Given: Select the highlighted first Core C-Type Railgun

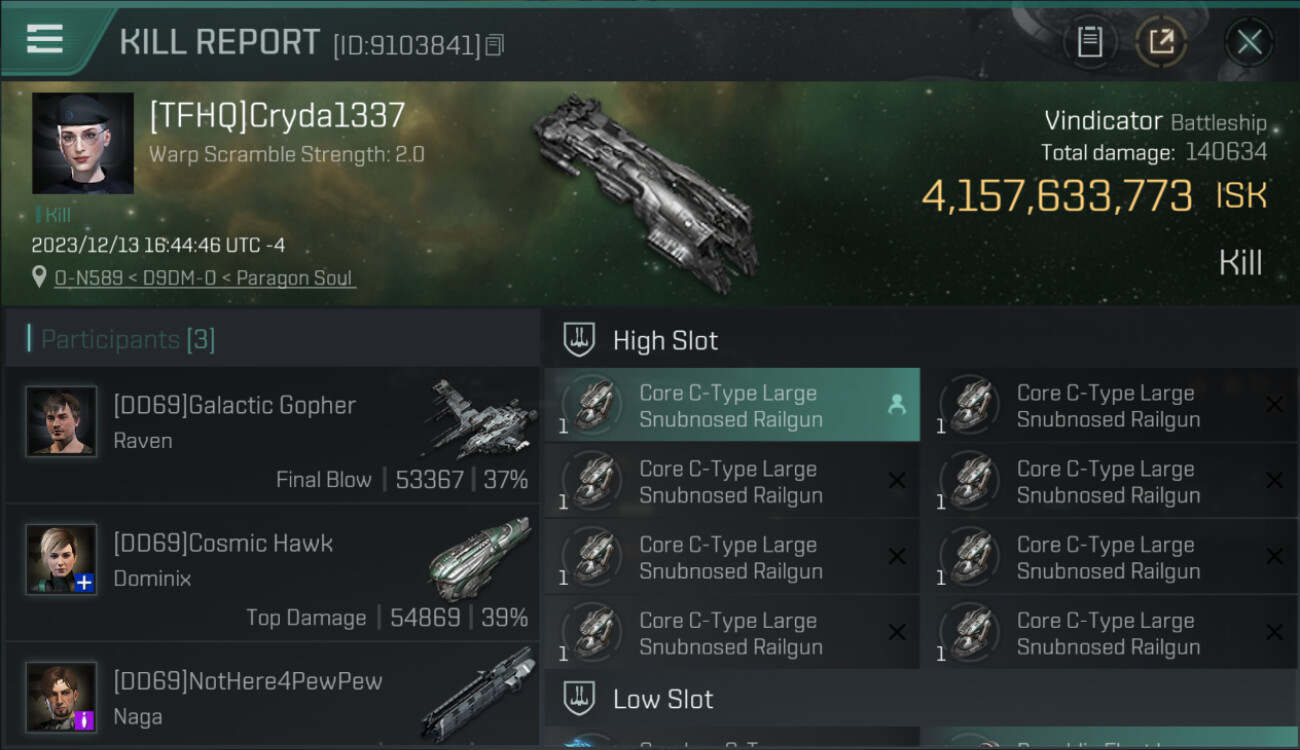Looking at the screenshot, I should tap(730, 406).
